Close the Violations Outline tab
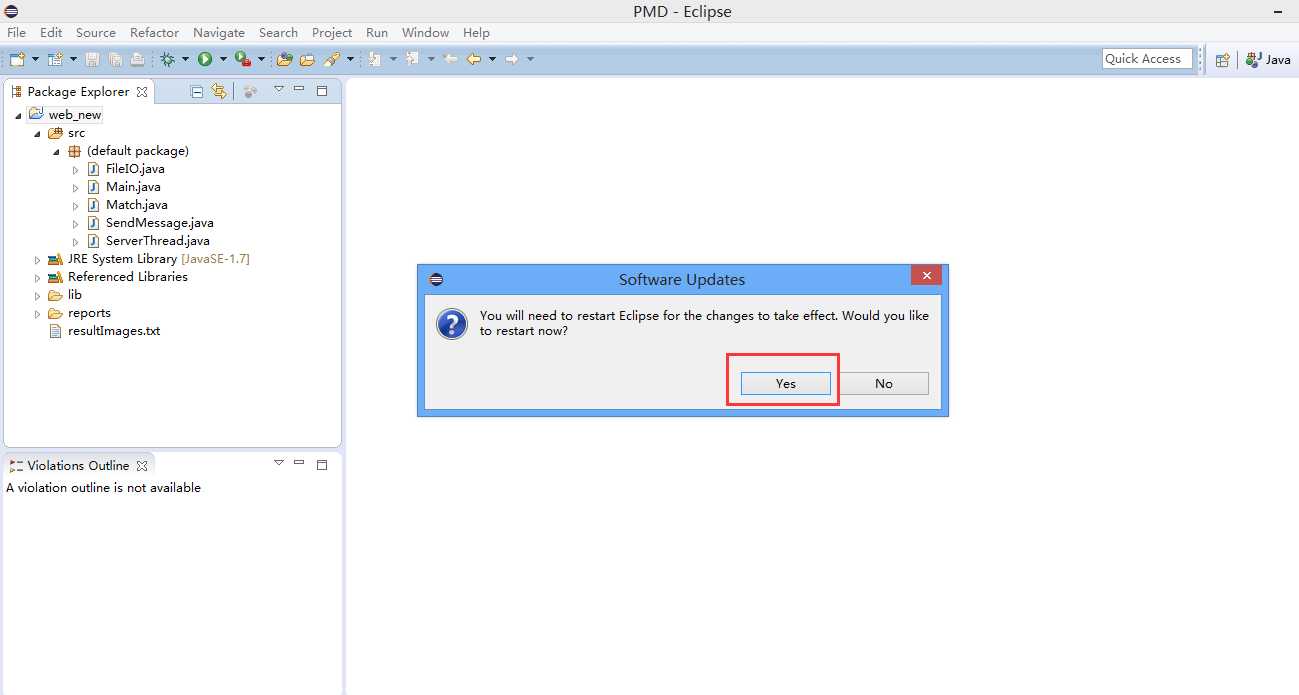 [142, 465]
